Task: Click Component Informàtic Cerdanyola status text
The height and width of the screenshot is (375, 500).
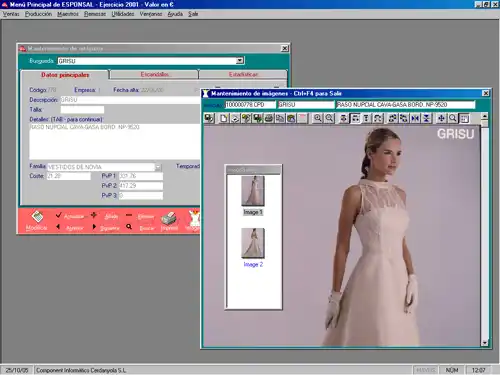Action: click(x=81, y=370)
